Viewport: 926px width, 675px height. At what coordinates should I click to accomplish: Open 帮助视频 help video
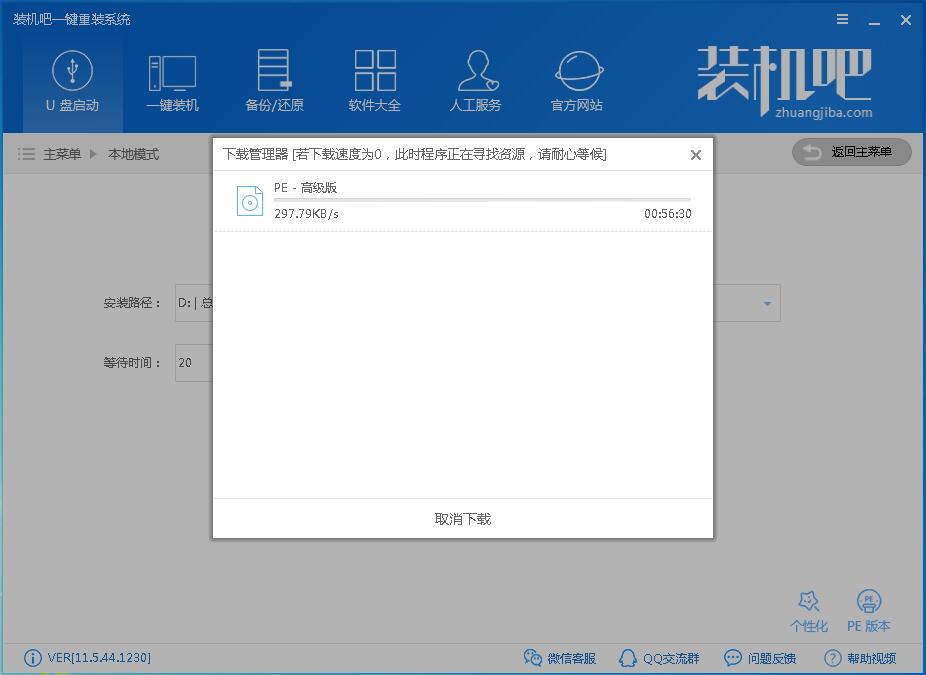click(x=860, y=658)
